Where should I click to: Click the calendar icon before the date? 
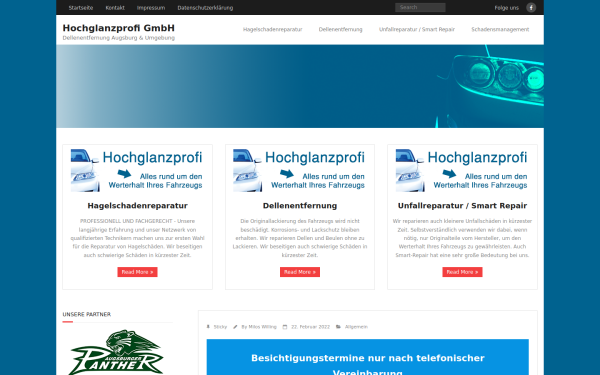coord(285,327)
